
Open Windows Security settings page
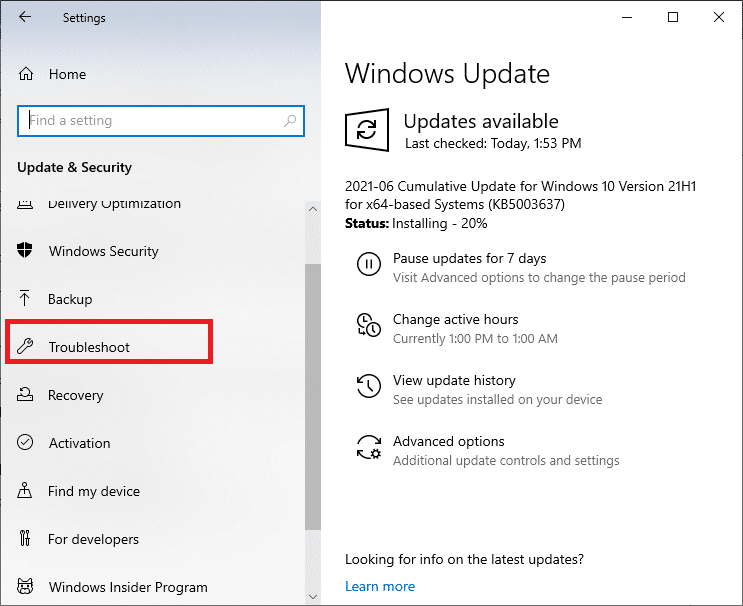tap(103, 251)
